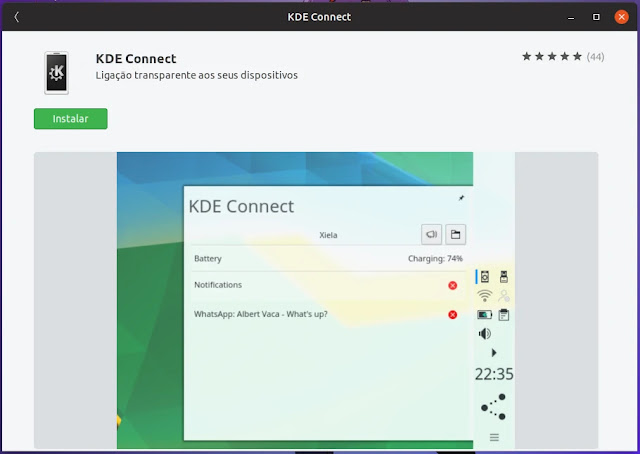Screen dimensions: 640x454
Task: Click the pin icon in screenshot panel
Action: pyautogui.click(x=461, y=198)
